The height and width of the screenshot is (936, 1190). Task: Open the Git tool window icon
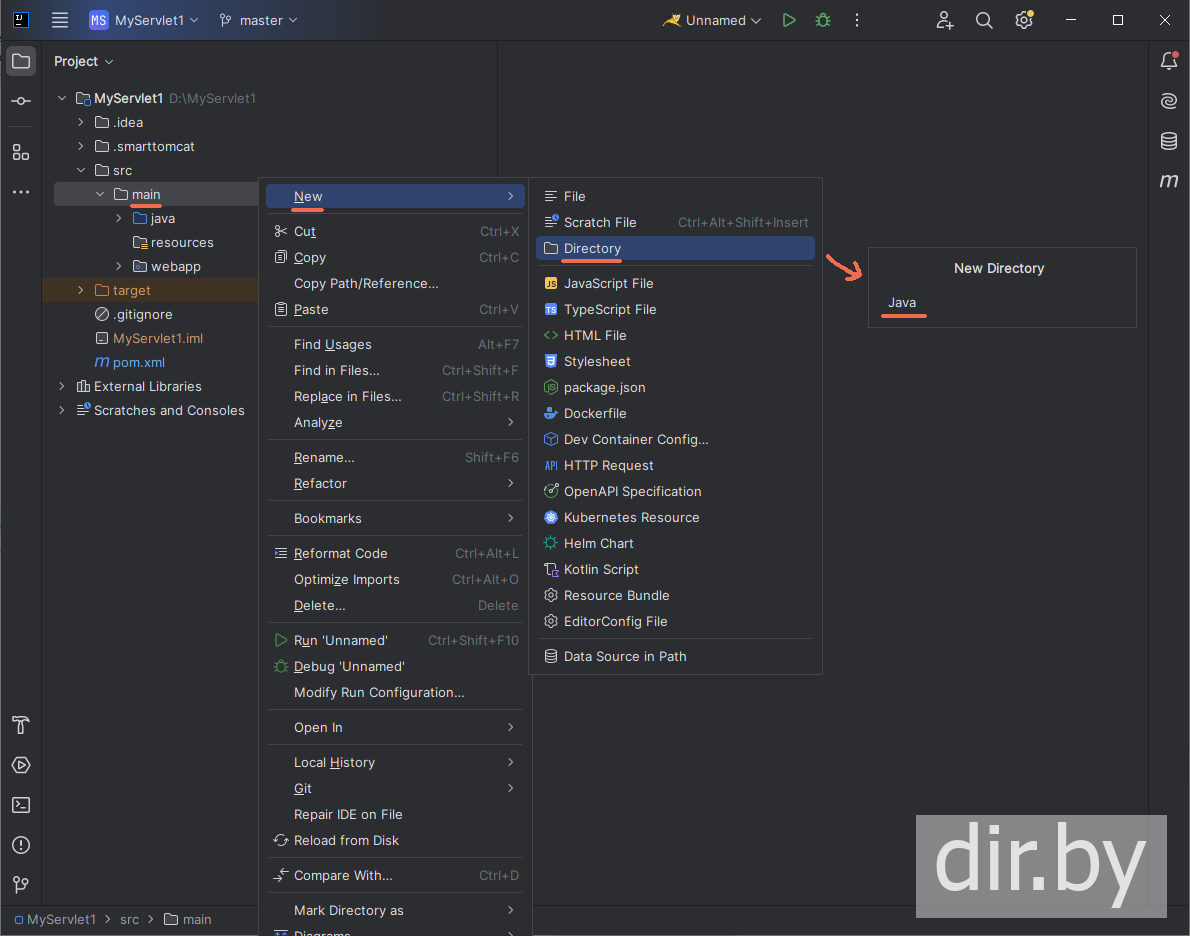tap(20, 885)
